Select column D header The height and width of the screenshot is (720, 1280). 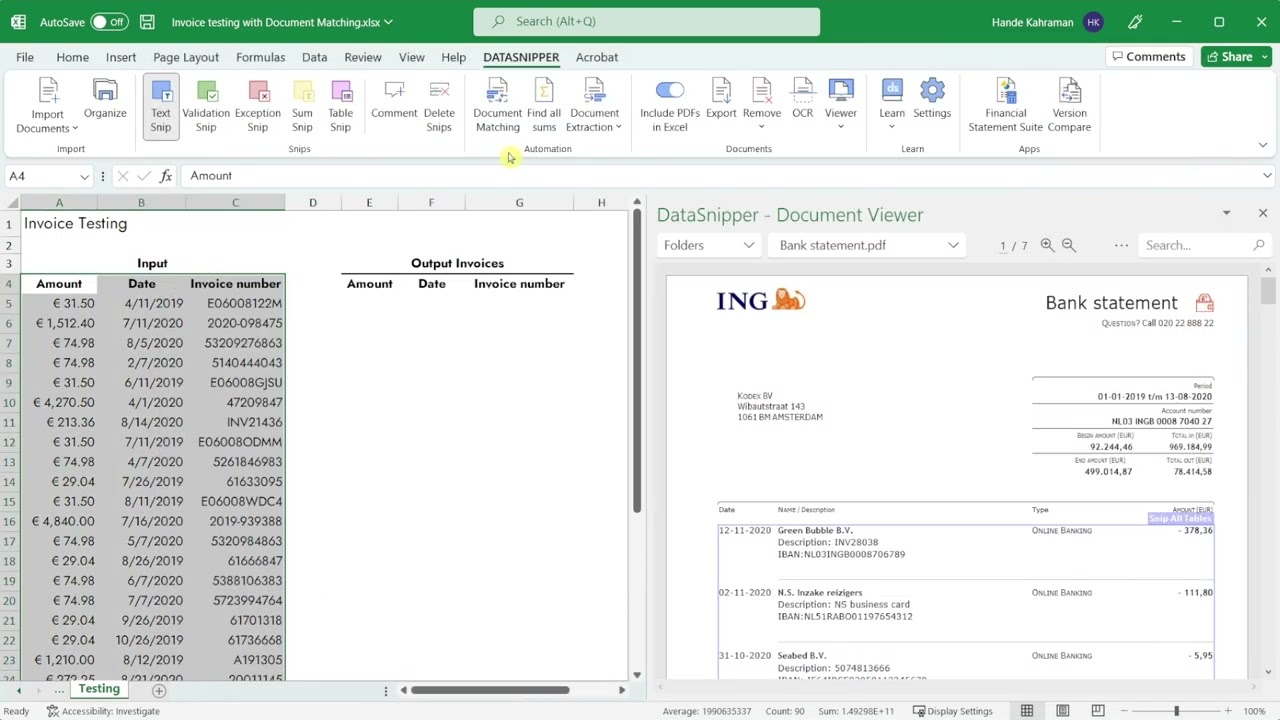pyautogui.click(x=312, y=203)
